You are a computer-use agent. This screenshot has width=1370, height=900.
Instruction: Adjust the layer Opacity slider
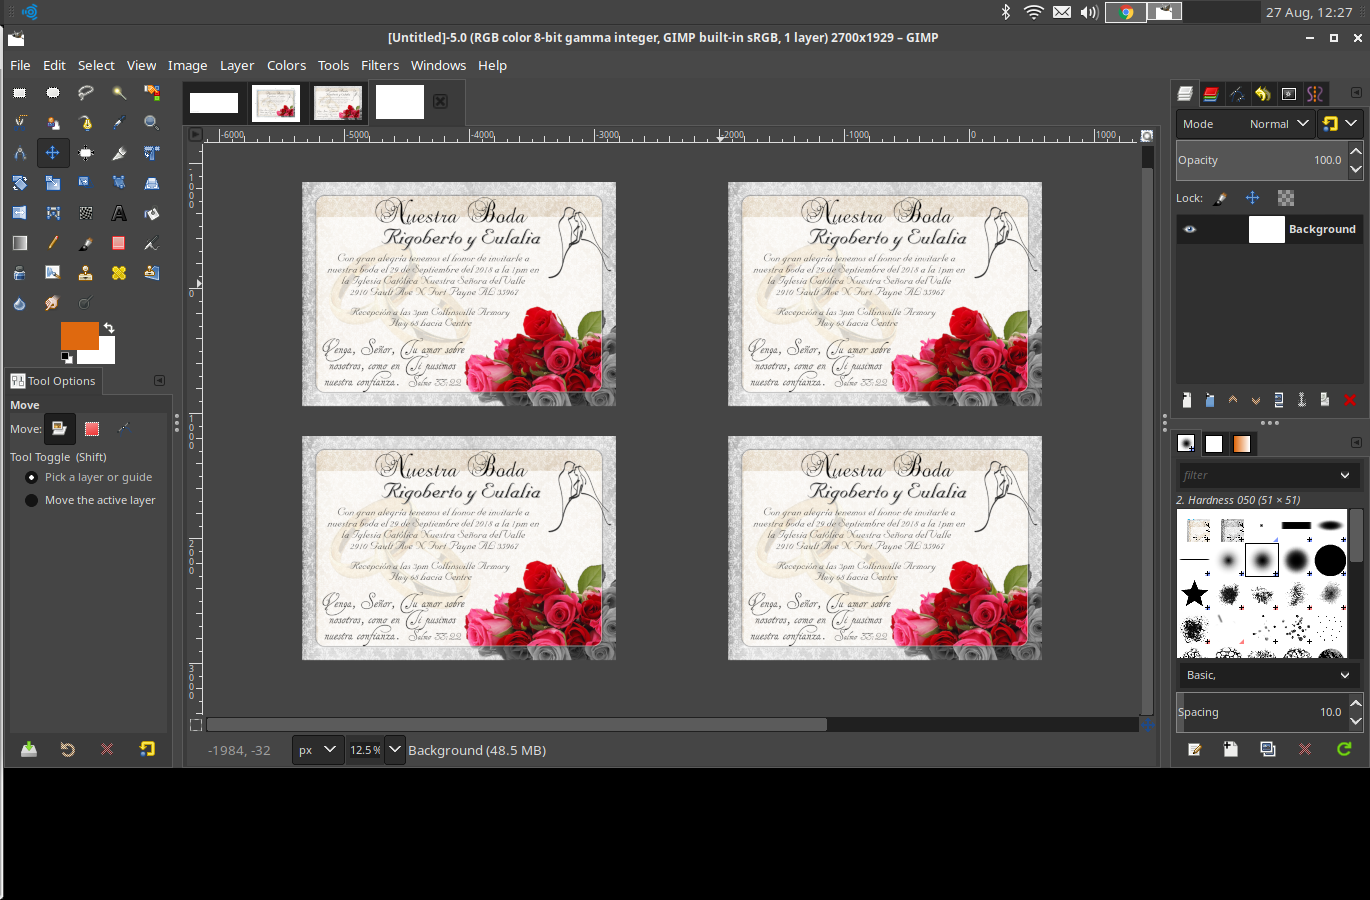click(x=1262, y=160)
